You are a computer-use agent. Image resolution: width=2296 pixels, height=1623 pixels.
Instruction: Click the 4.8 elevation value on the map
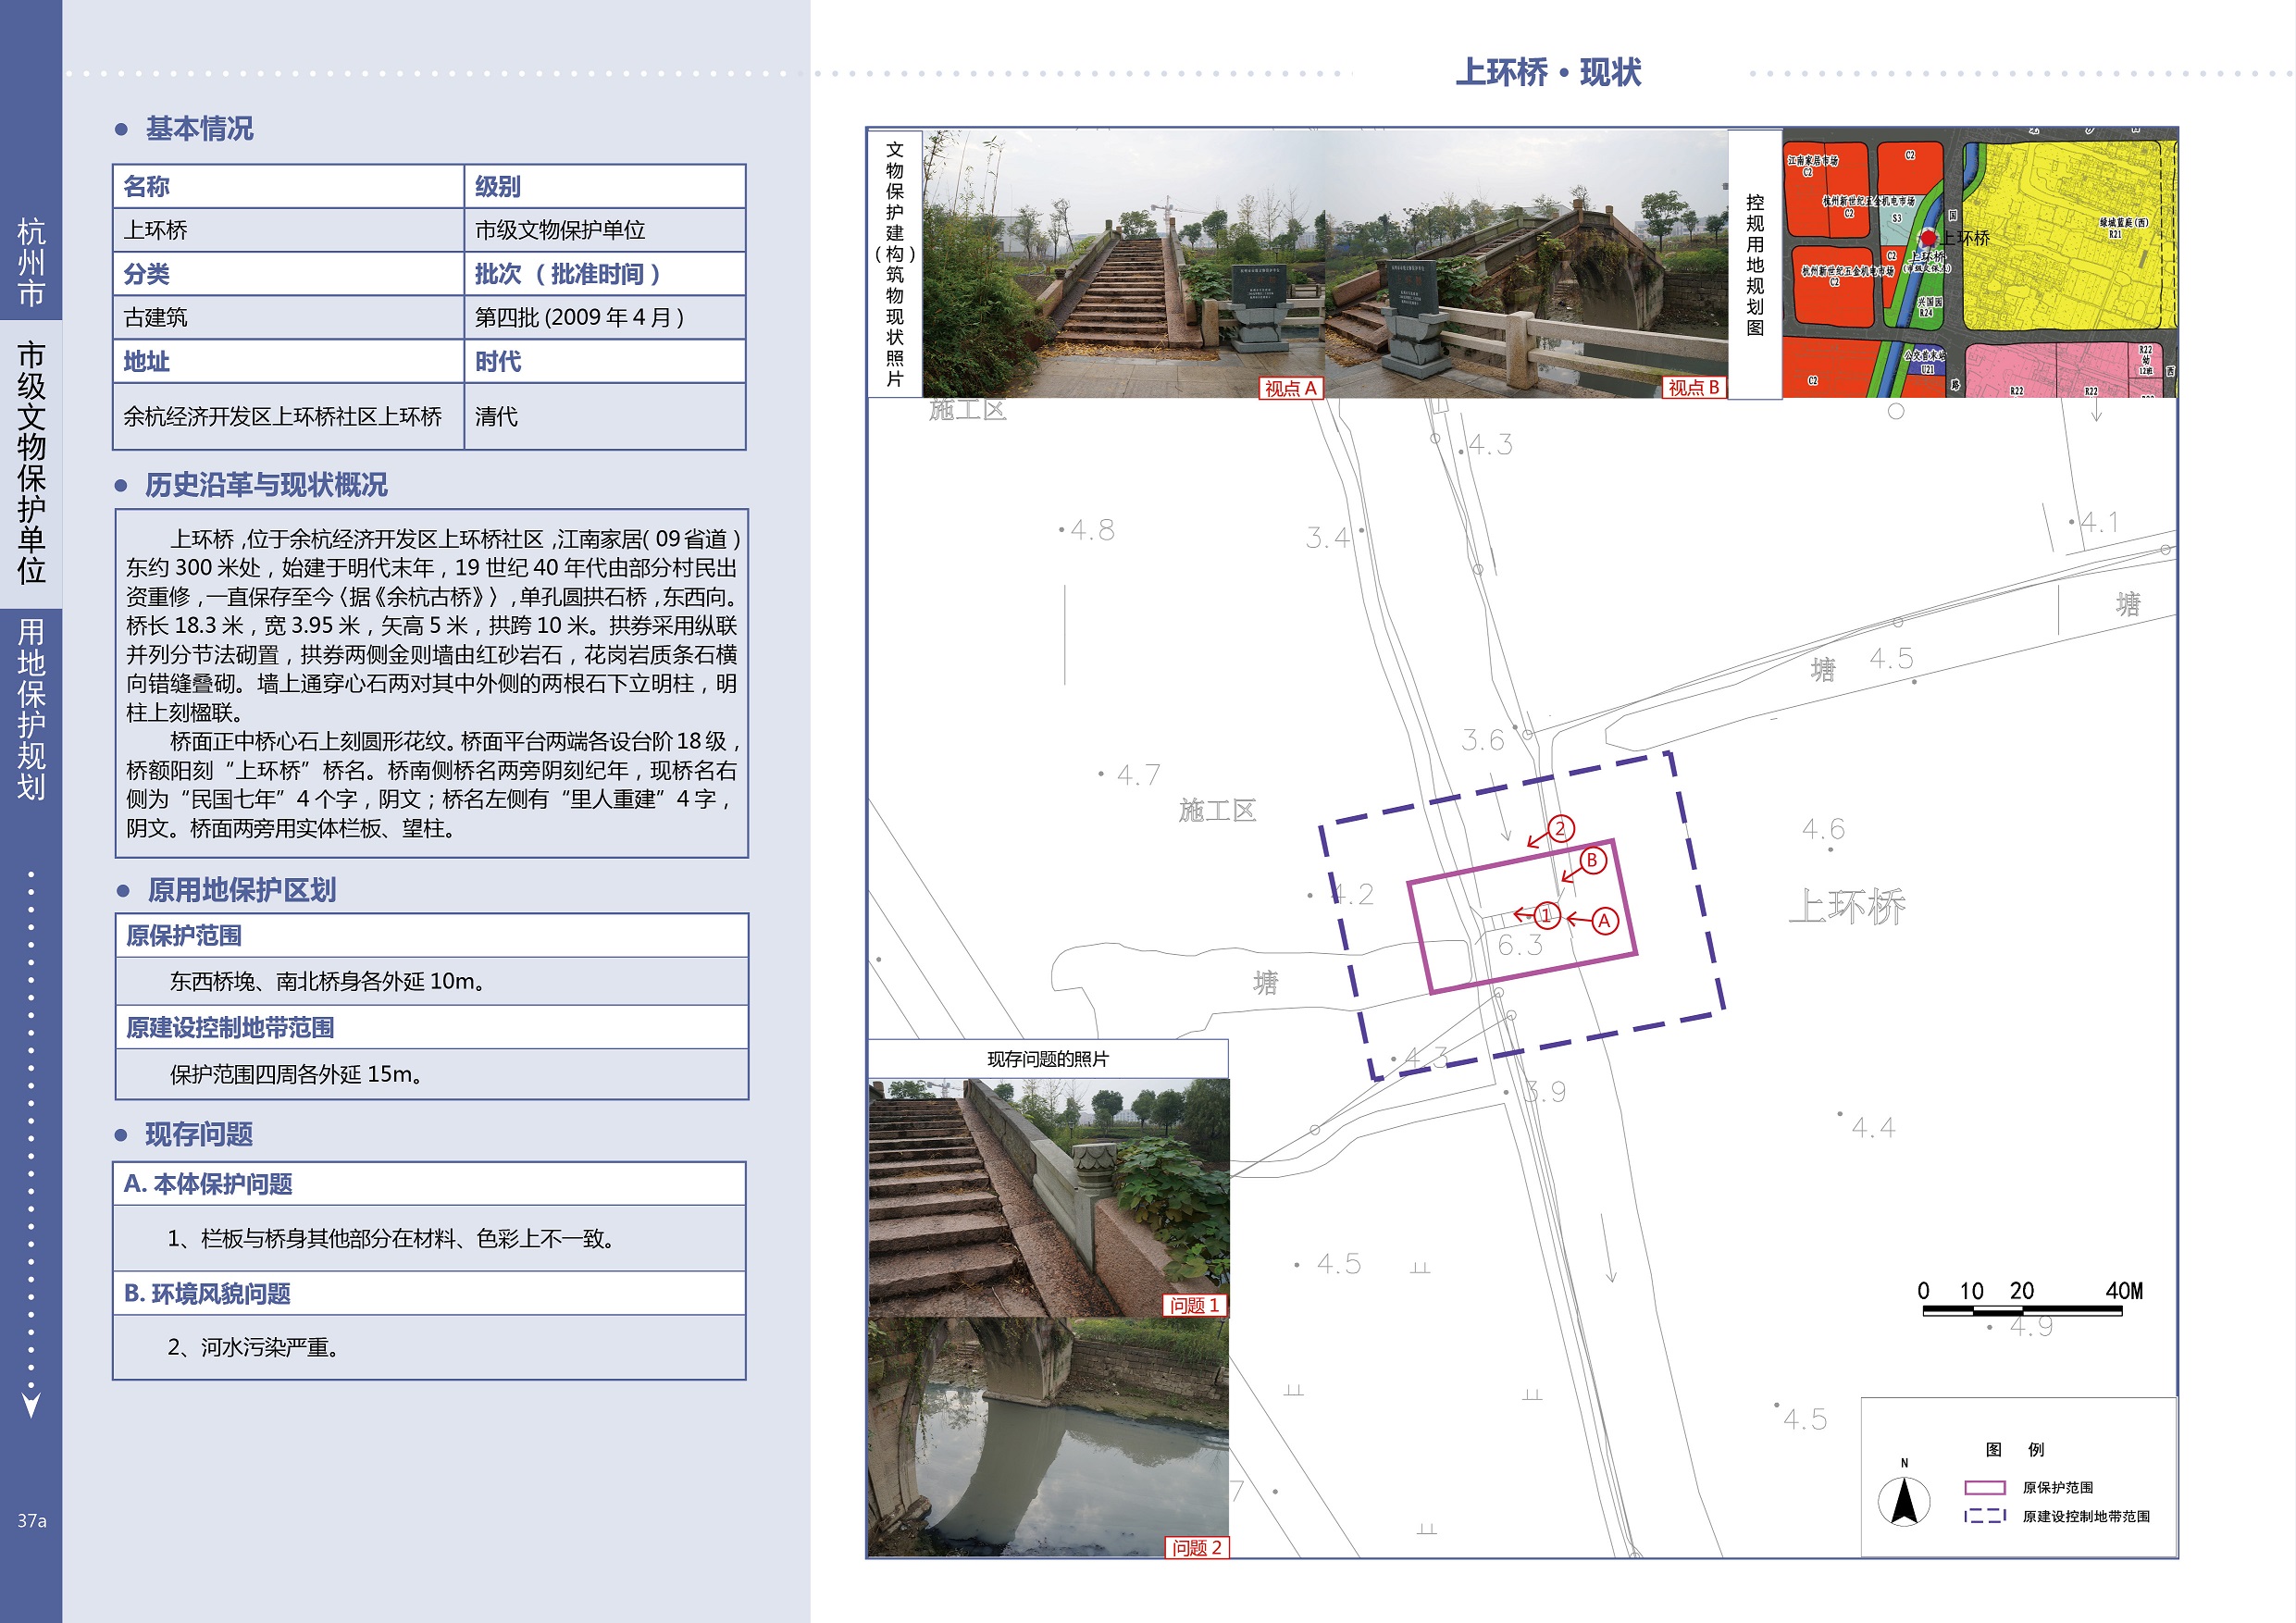coord(1092,530)
